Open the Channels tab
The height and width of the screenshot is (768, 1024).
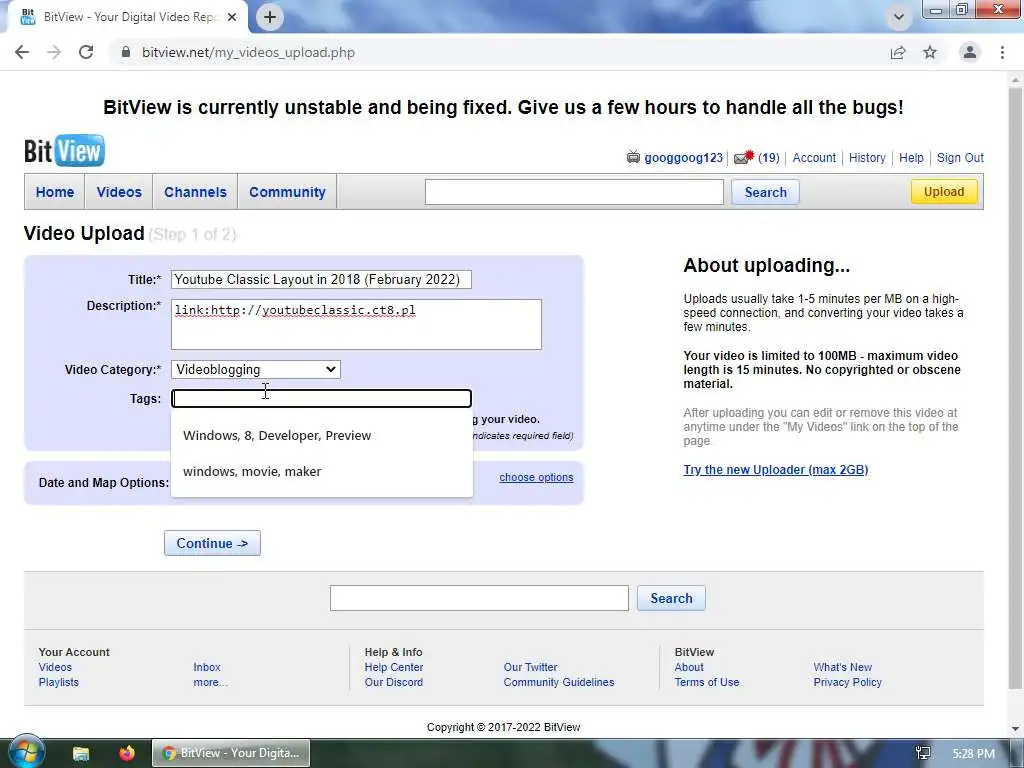(x=195, y=192)
